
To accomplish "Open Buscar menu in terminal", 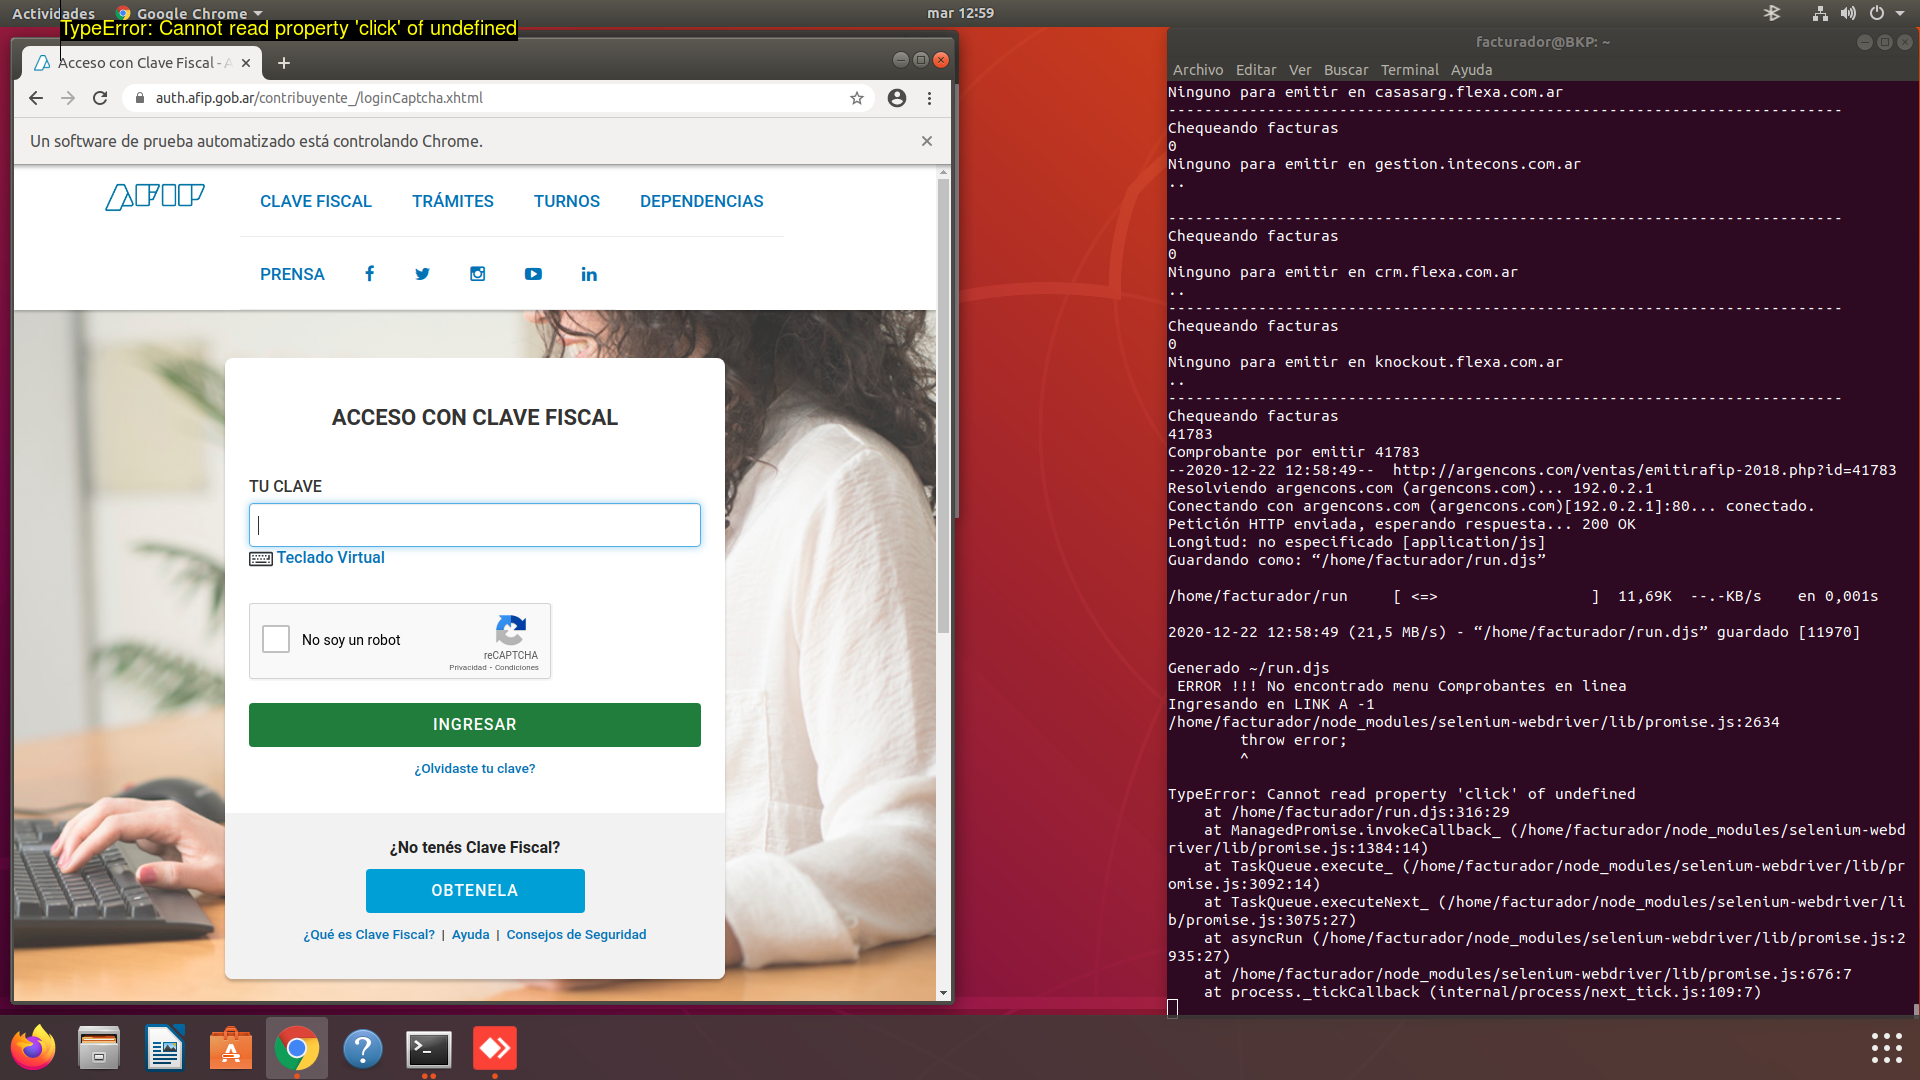I will 1346,70.
